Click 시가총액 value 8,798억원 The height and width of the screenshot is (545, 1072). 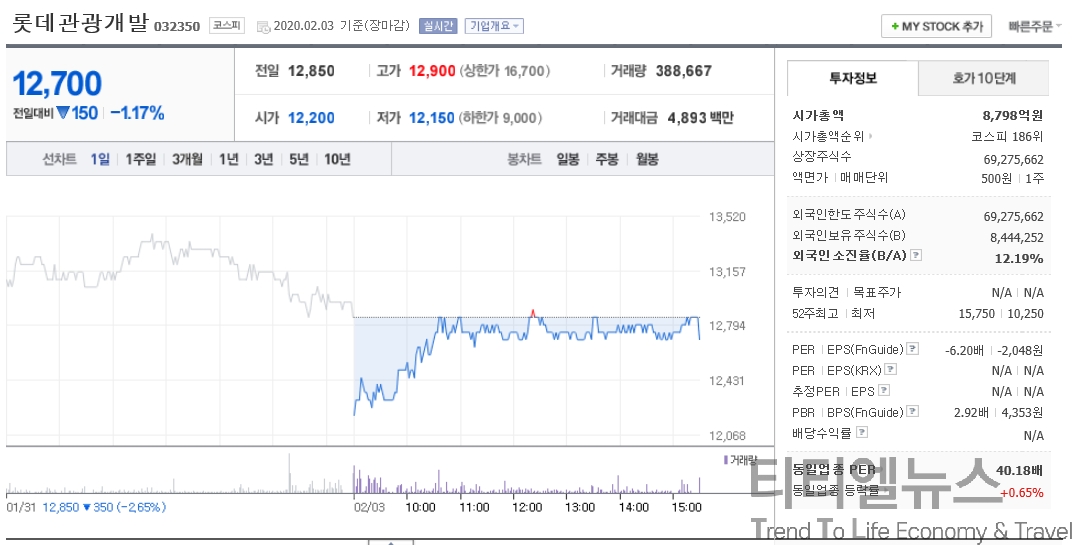click(x=1013, y=116)
